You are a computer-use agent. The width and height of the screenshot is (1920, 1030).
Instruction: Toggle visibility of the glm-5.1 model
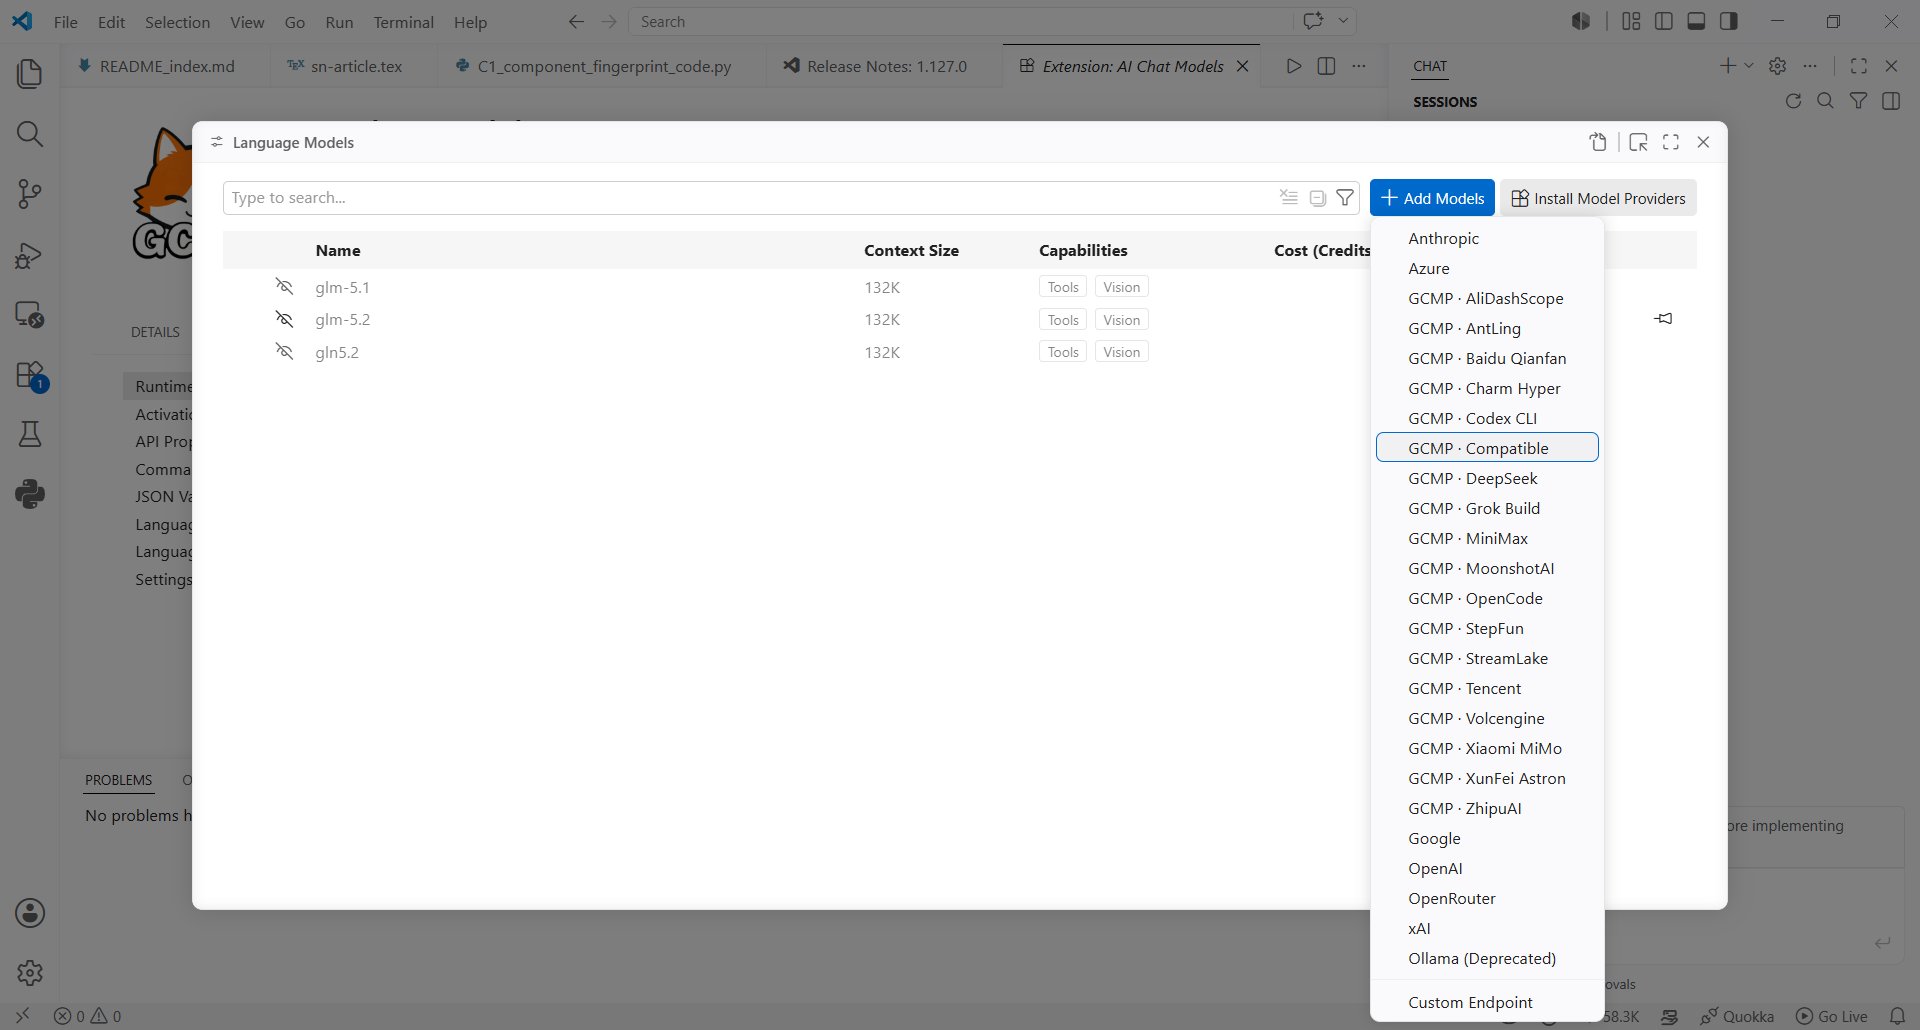pyautogui.click(x=284, y=287)
